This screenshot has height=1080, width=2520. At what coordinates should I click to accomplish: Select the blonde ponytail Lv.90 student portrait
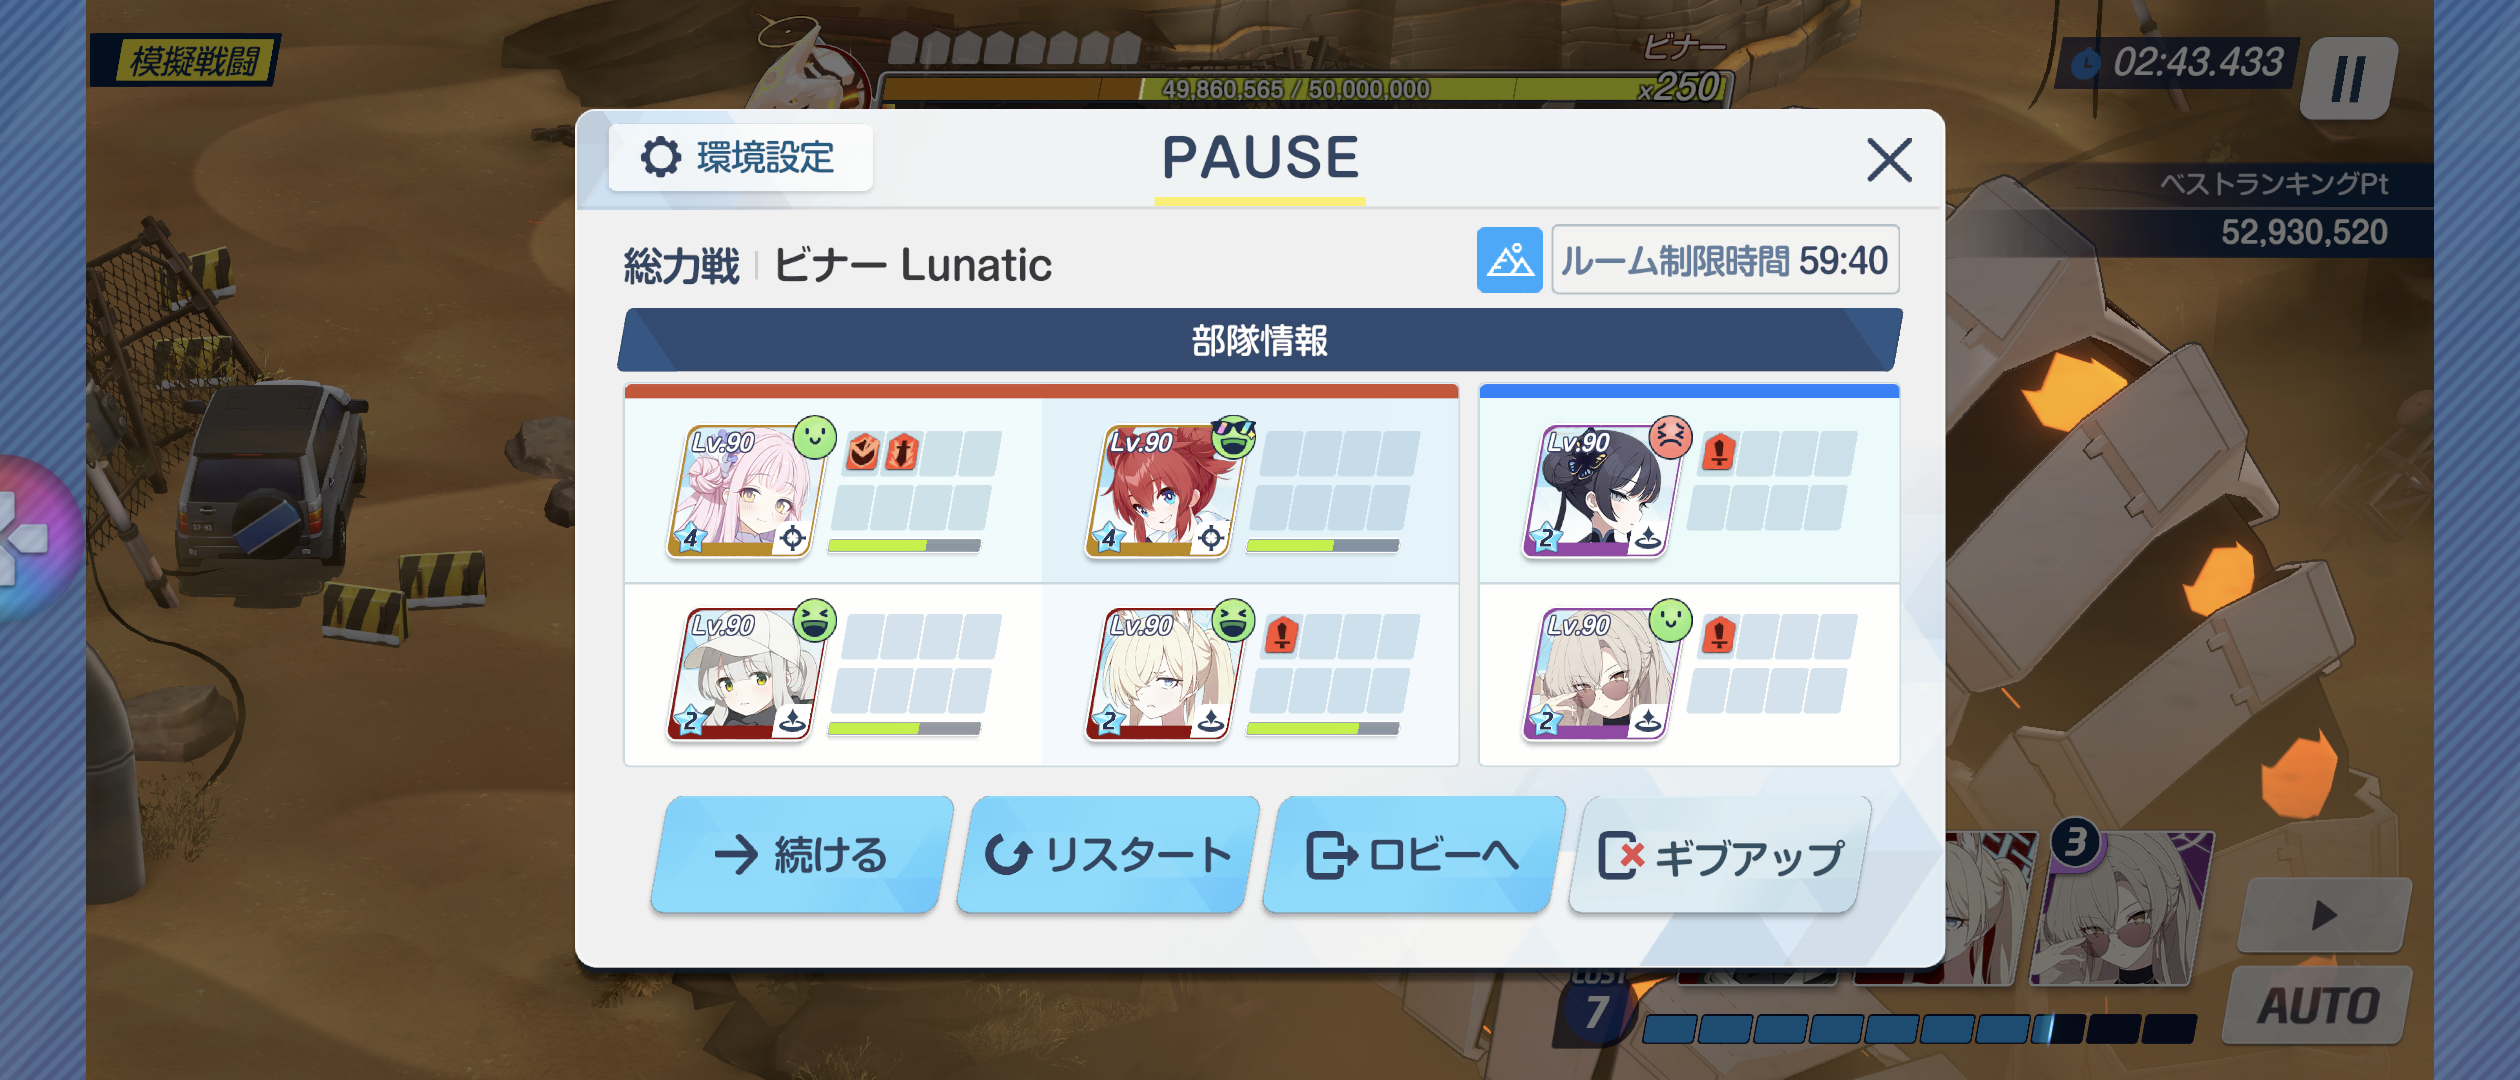pyautogui.click(x=1163, y=674)
